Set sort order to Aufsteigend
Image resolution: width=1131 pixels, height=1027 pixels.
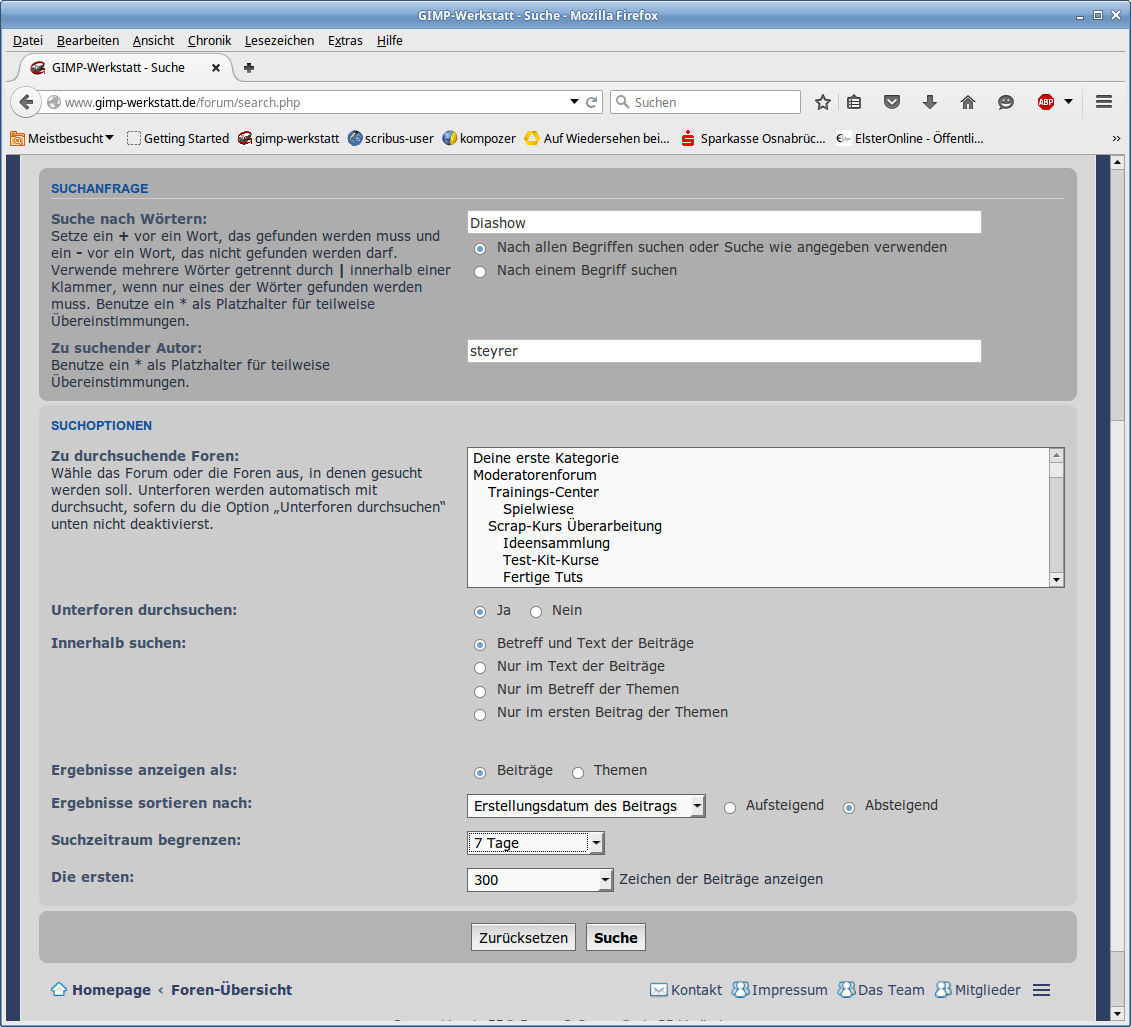730,807
